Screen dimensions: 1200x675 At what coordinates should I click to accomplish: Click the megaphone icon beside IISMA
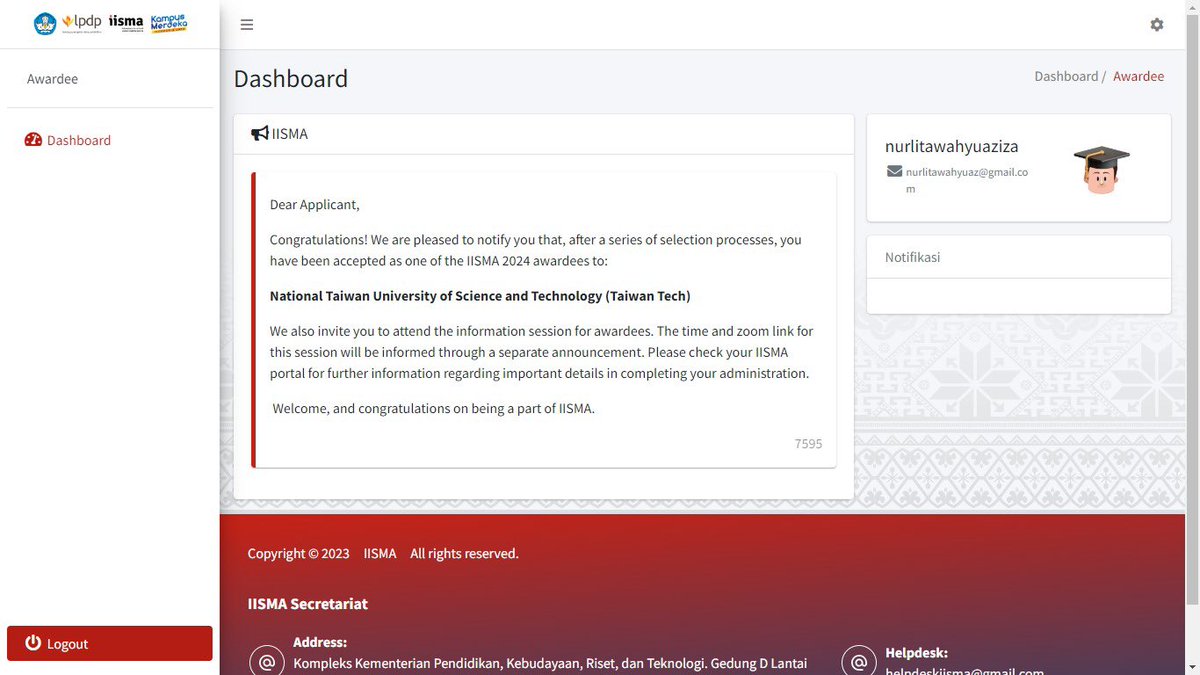coord(259,133)
